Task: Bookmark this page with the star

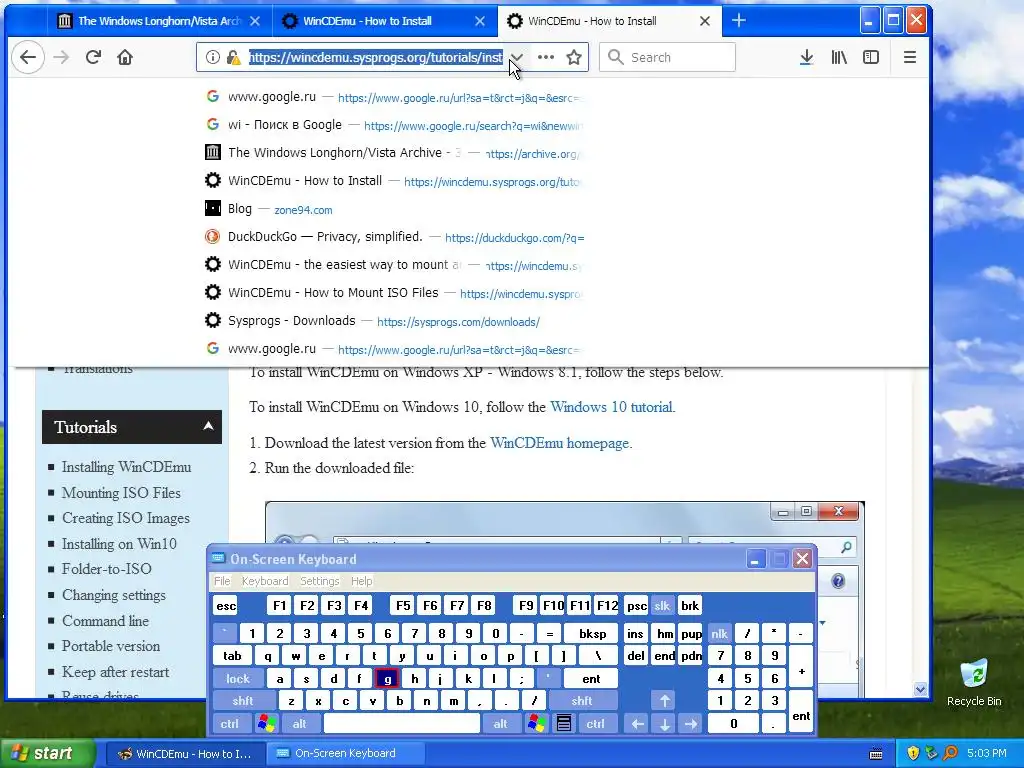Action: click(x=574, y=57)
